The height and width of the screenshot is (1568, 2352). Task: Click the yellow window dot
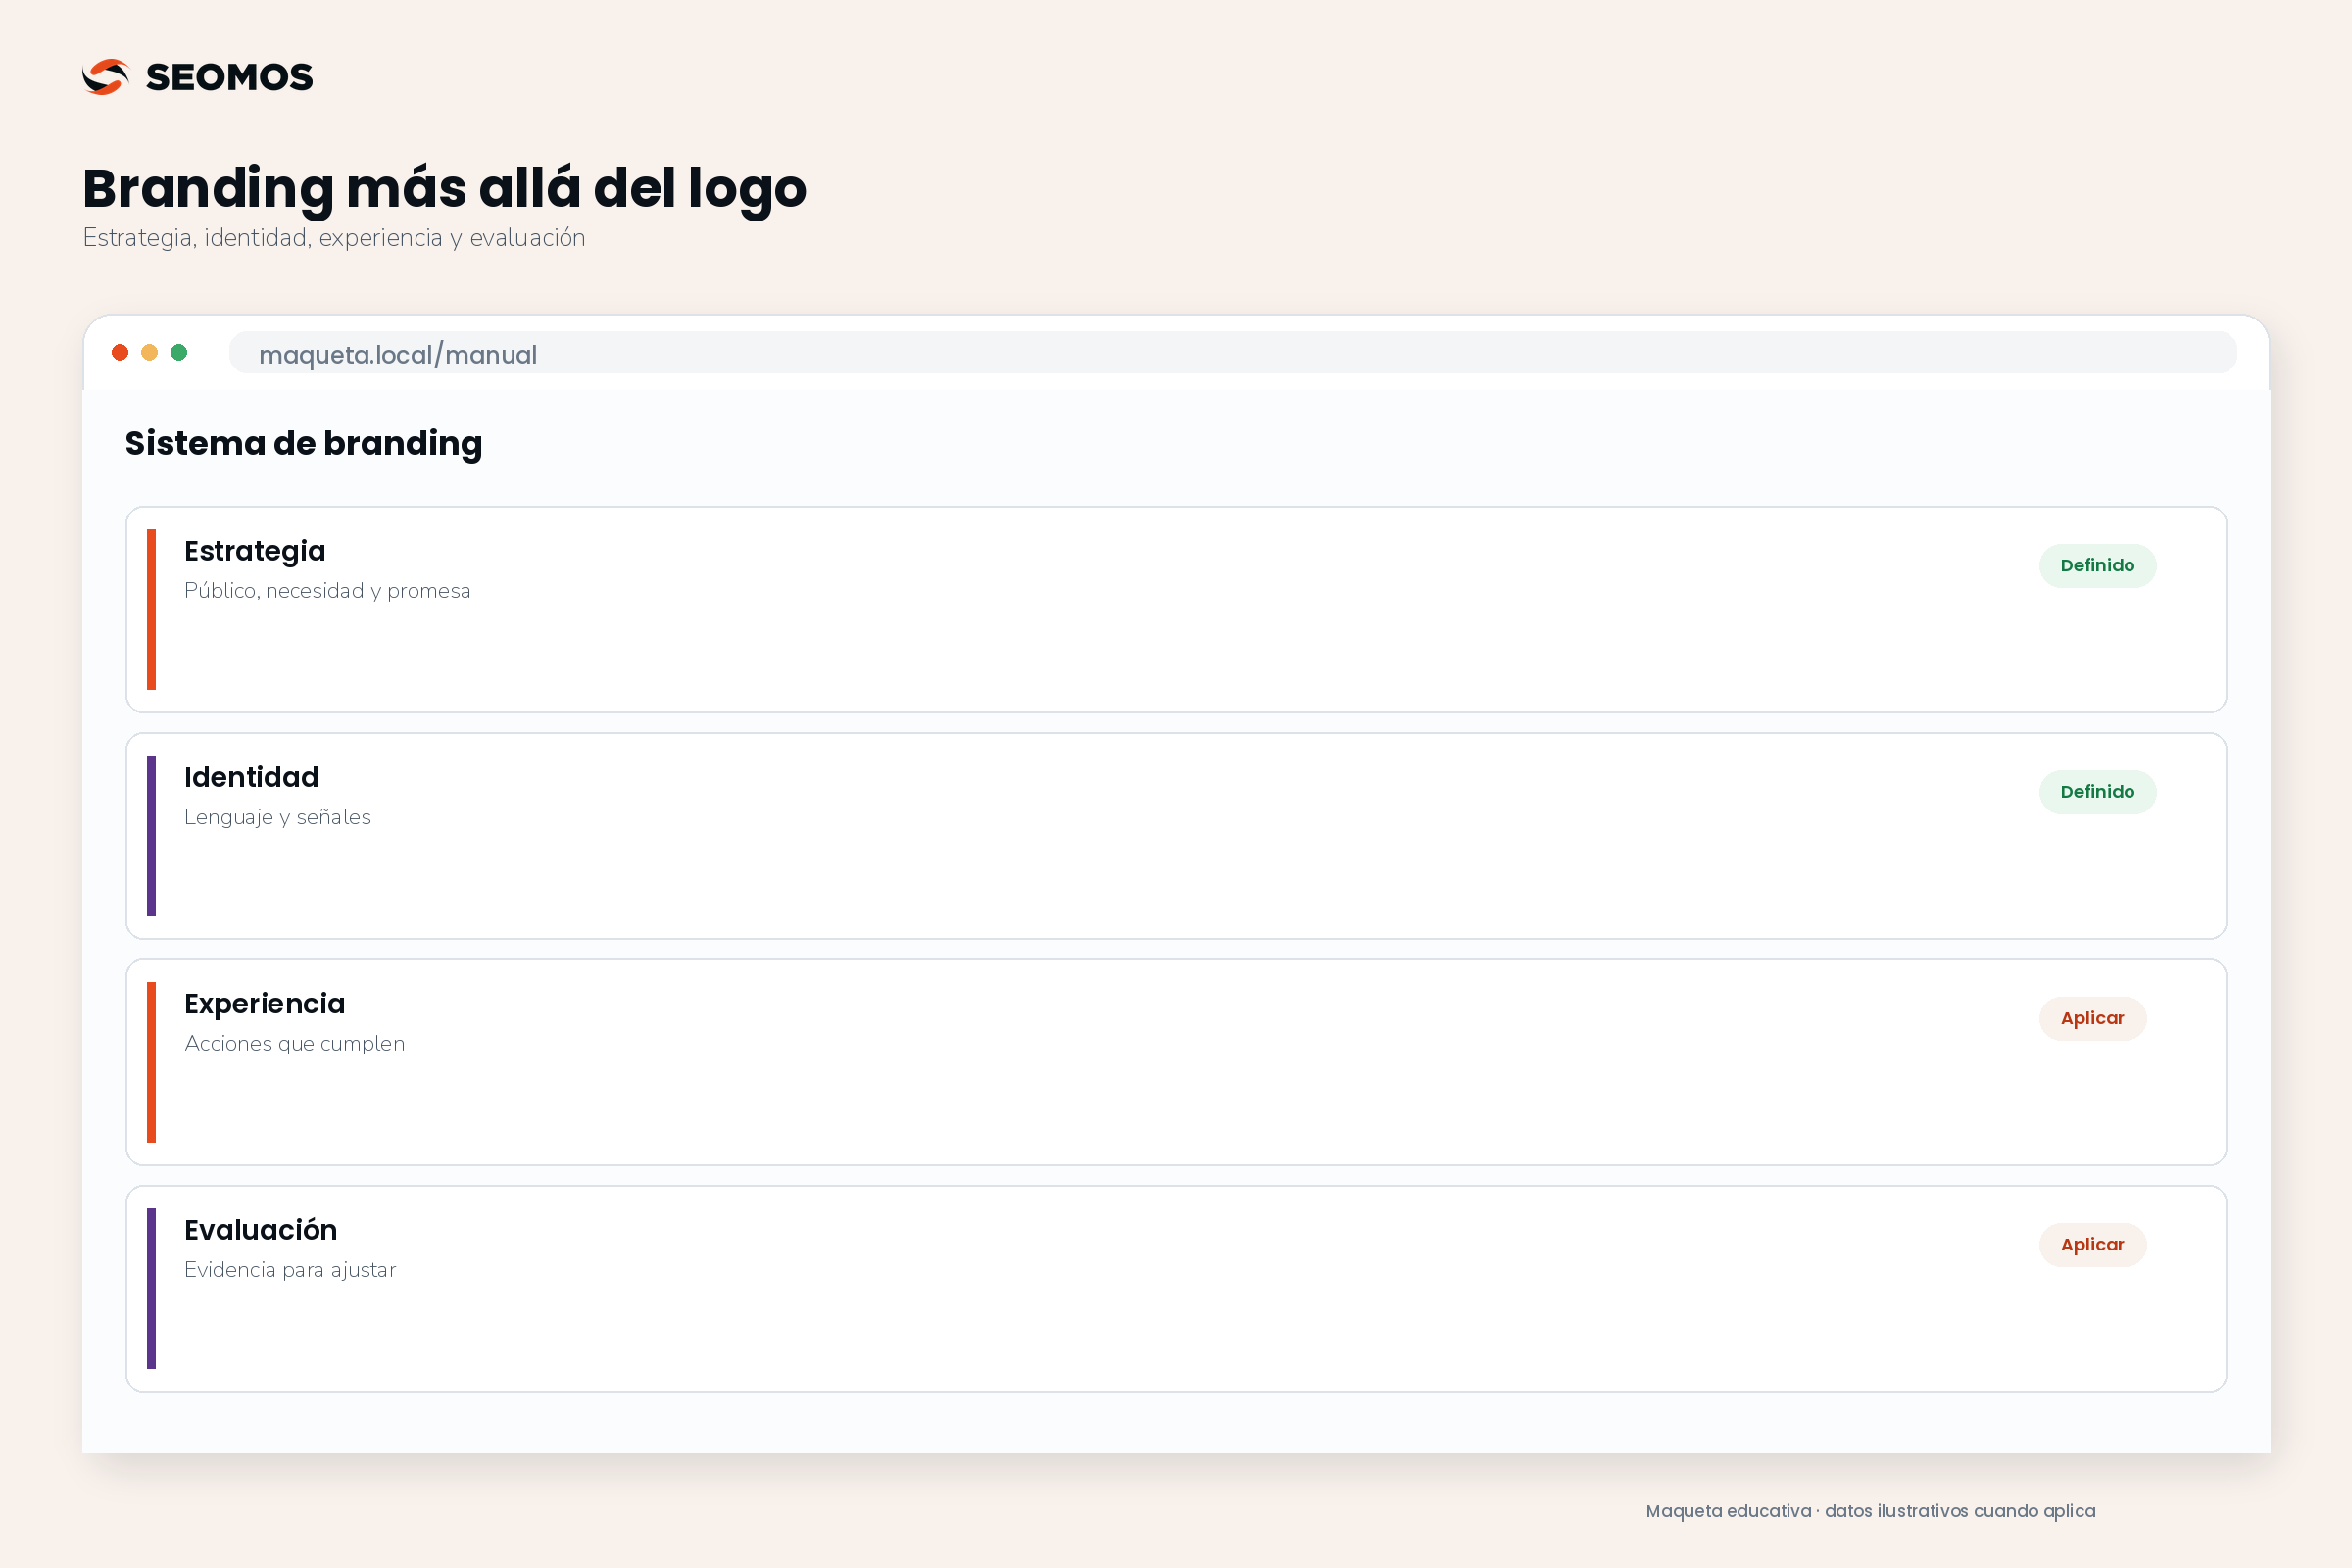(x=149, y=352)
